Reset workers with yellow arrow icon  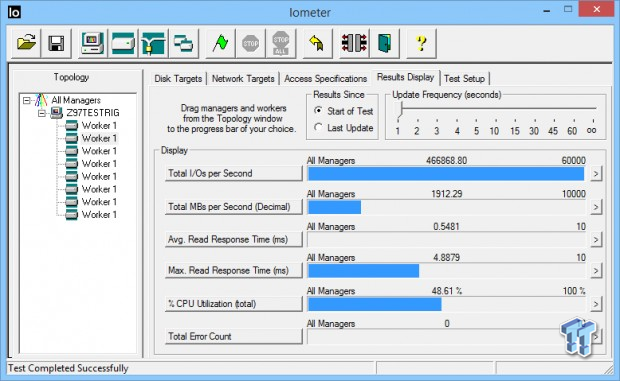(x=317, y=43)
